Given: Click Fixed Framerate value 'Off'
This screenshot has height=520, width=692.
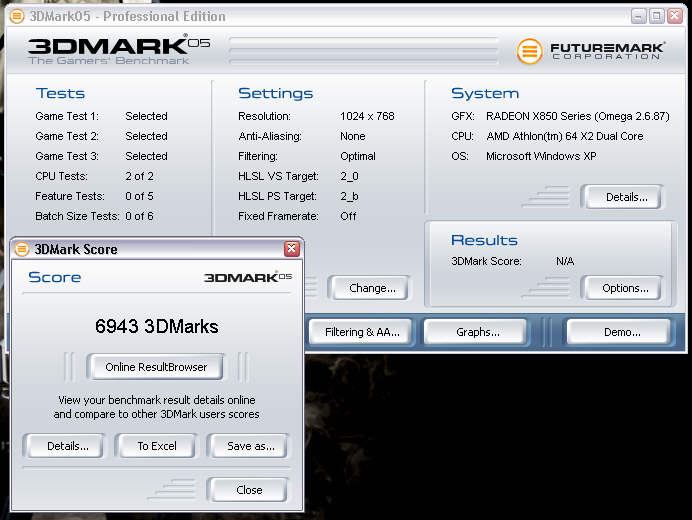Looking at the screenshot, I should click(x=348, y=216).
